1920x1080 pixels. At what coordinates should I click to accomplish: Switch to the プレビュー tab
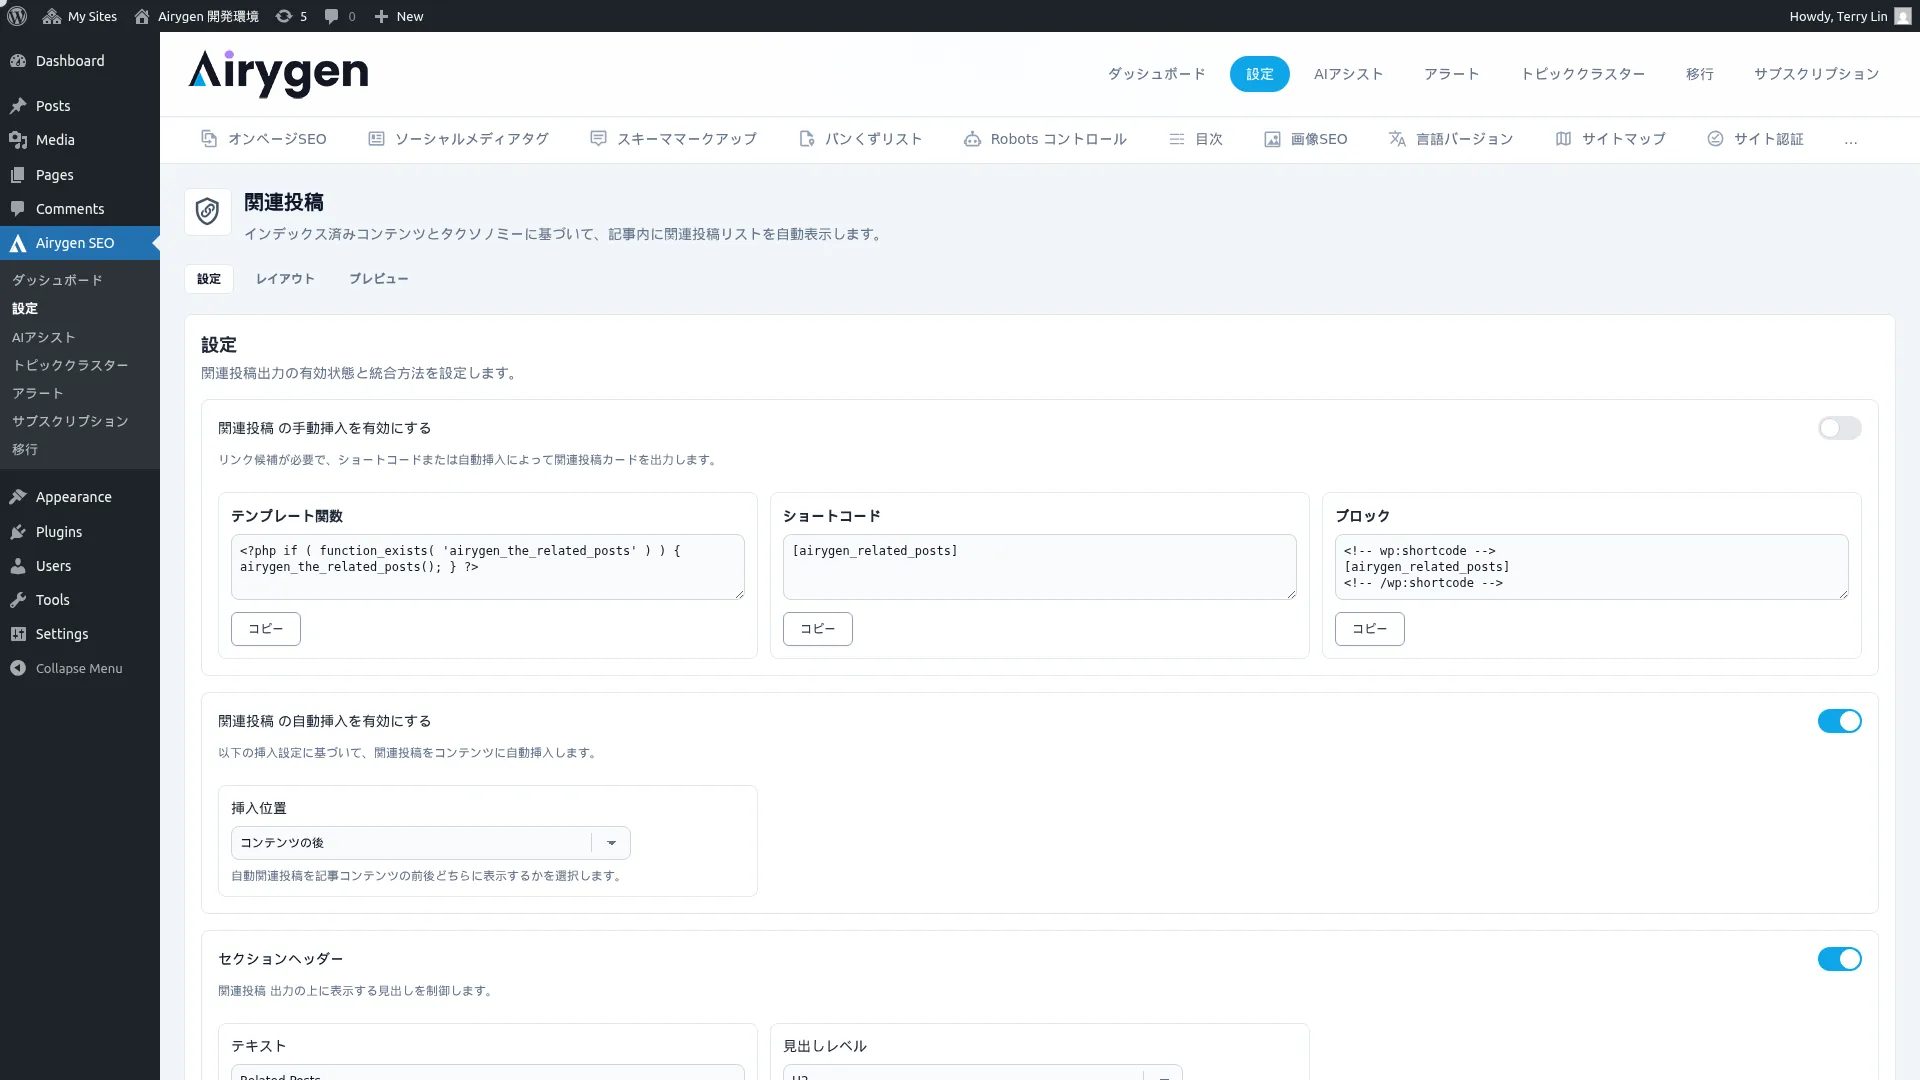click(378, 279)
